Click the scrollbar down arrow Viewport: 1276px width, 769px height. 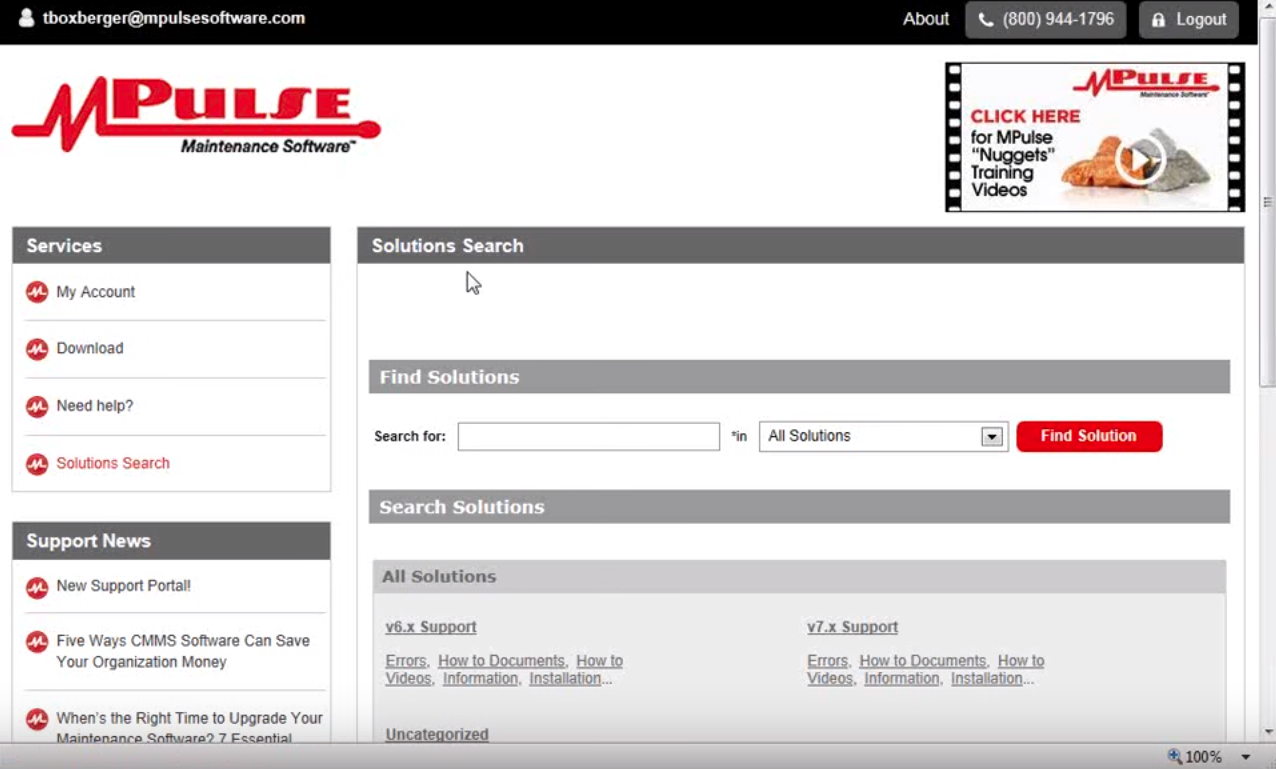click(x=1267, y=733)
